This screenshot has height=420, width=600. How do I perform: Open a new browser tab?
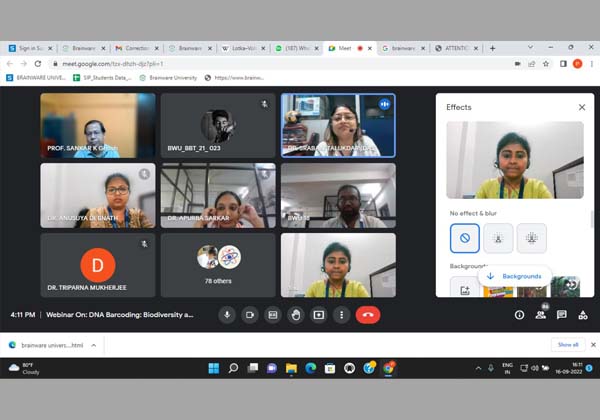(x=492, y=48)
